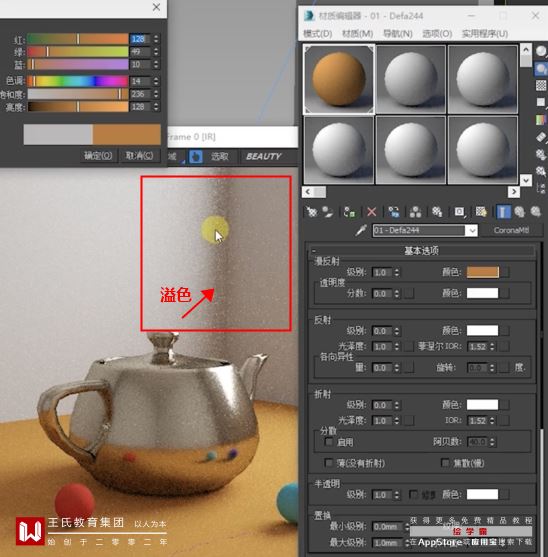Pick material from object with eyedropper
This screenshot has height=557, width=548.
click(361, 231)
